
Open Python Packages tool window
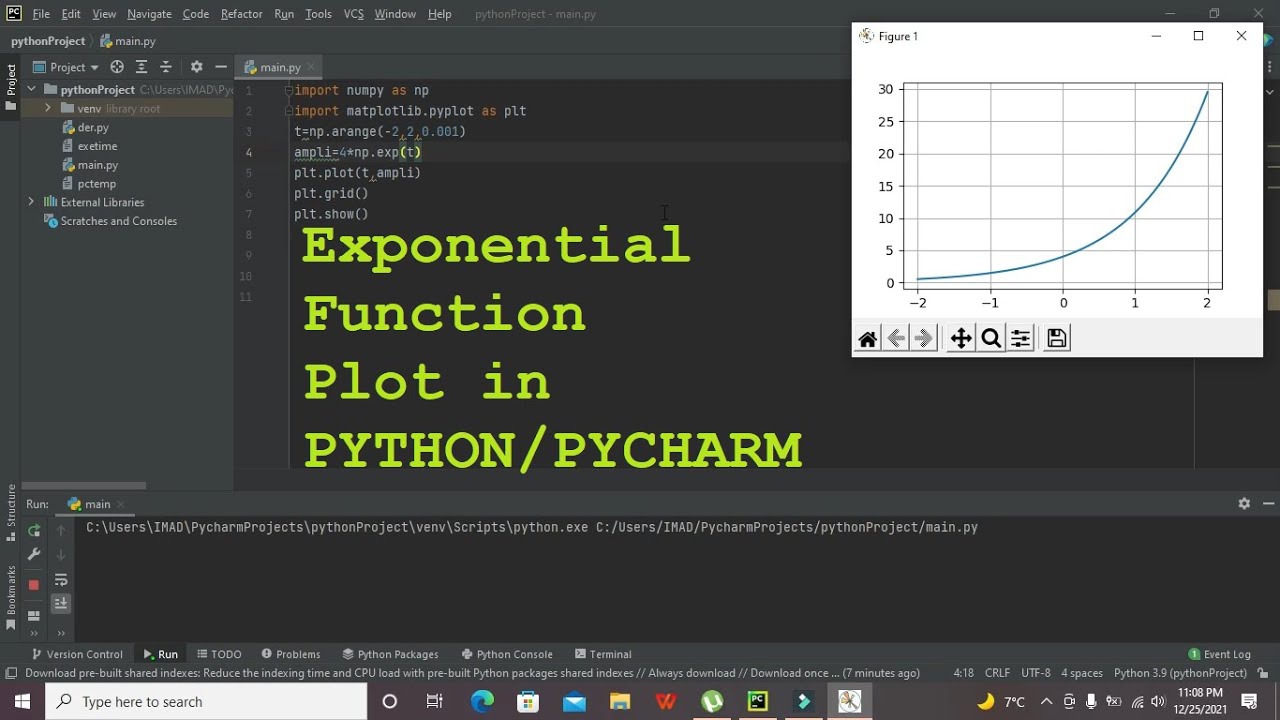[390, 654]
